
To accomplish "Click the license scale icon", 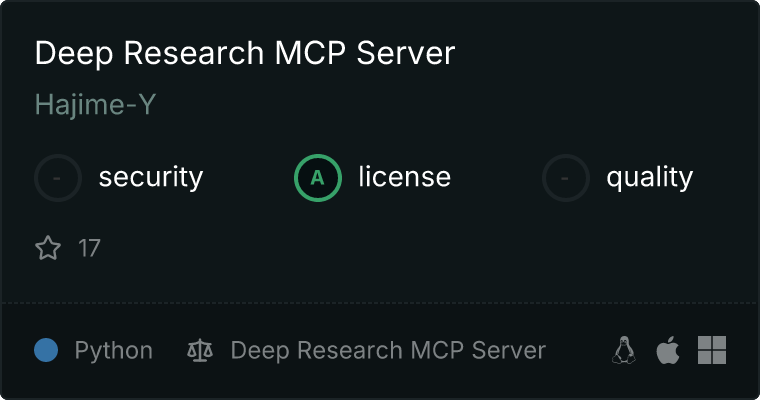I will [200, 350].
